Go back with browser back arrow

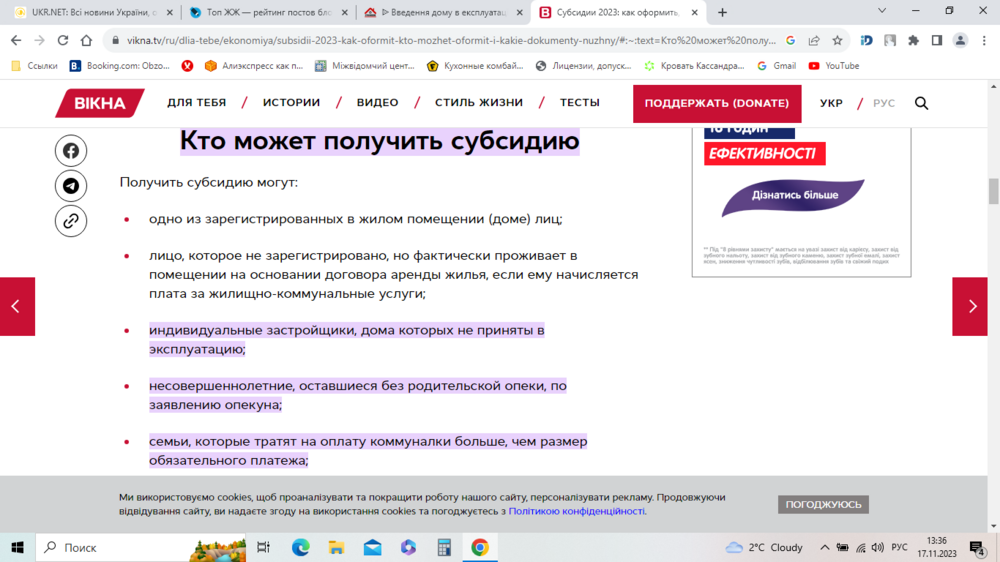(16, 40)
